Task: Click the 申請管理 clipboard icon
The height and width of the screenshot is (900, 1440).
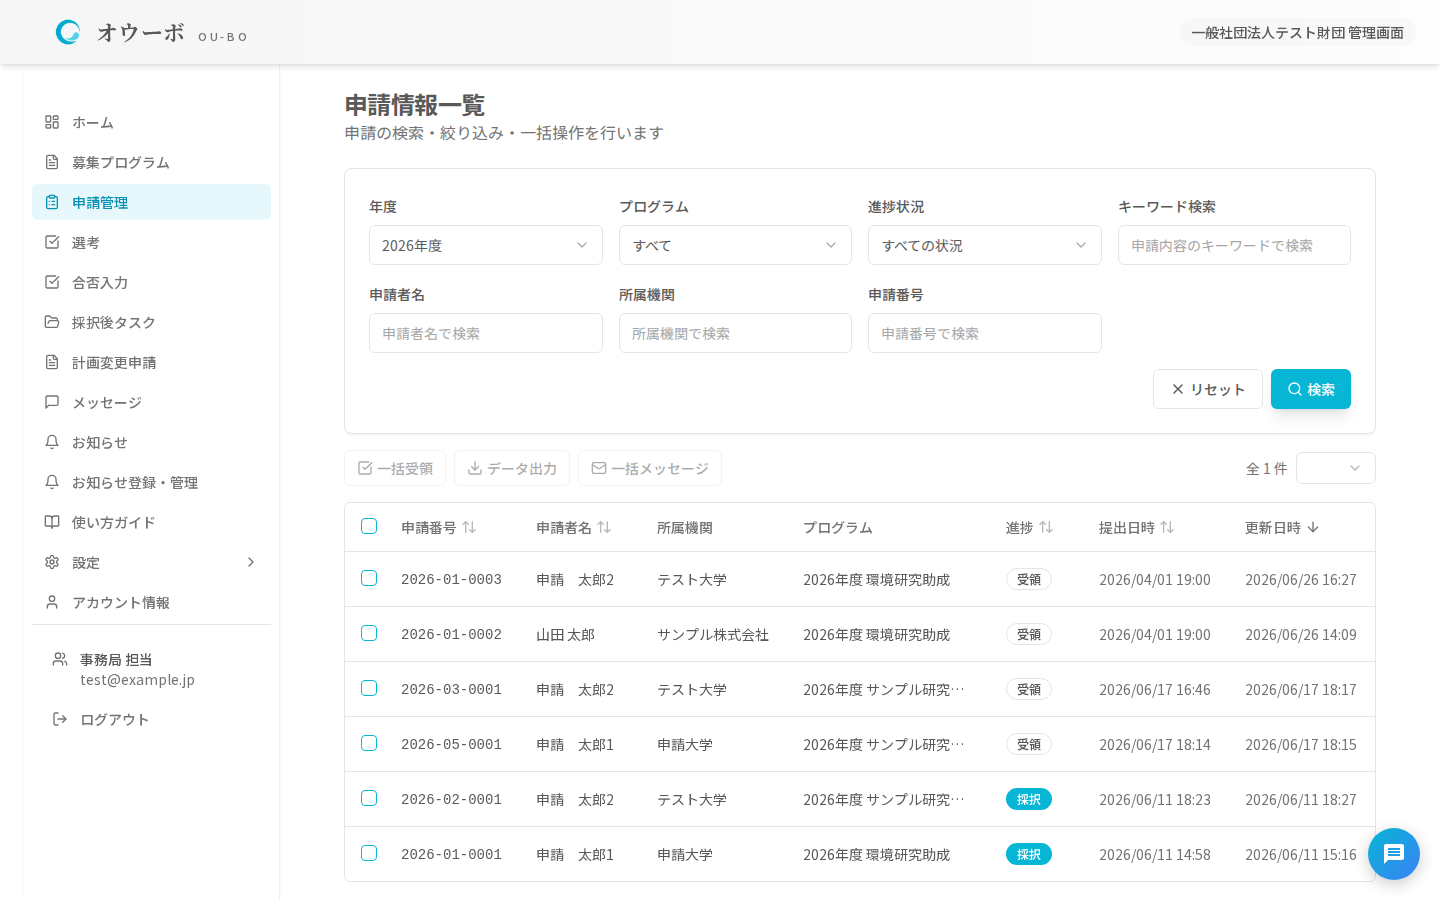Action: (52, 202)
